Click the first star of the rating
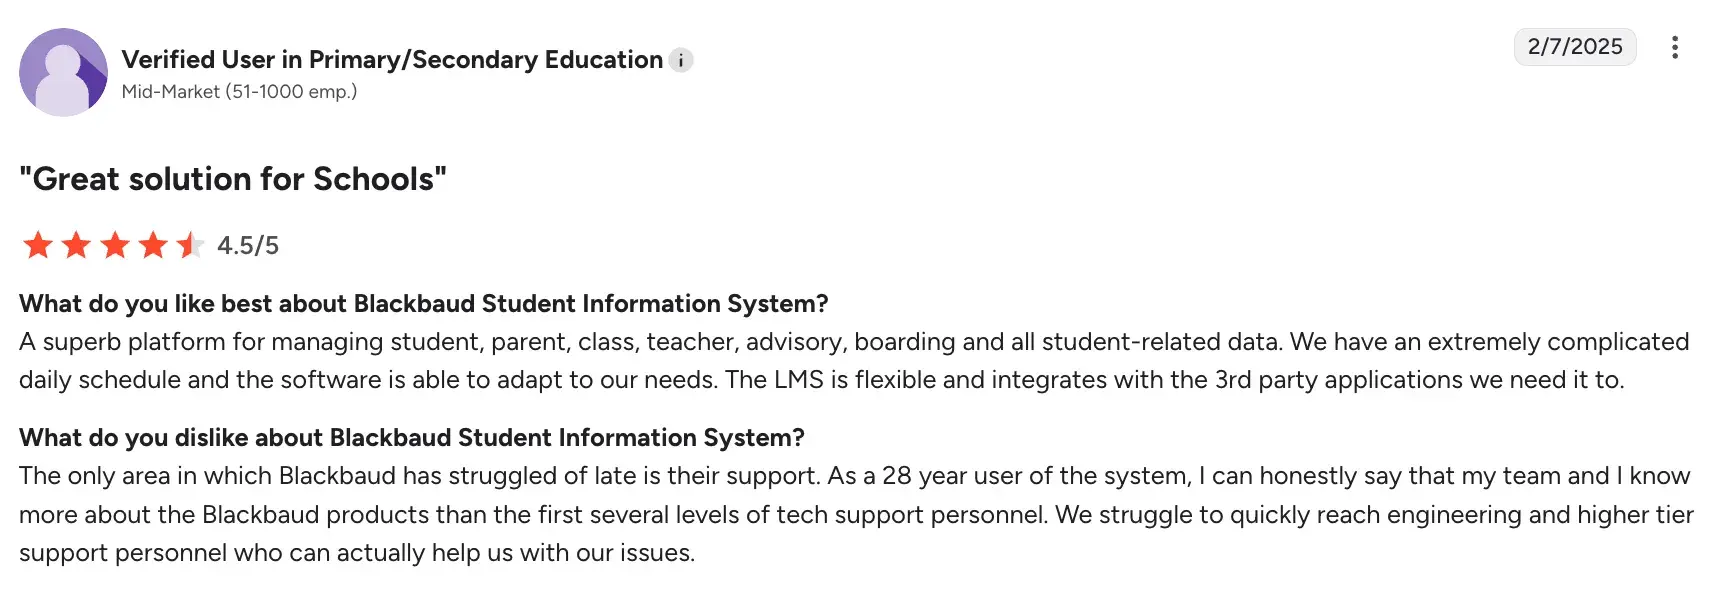The width and height of the screenshot is (1726, 592). click(37, 245)
